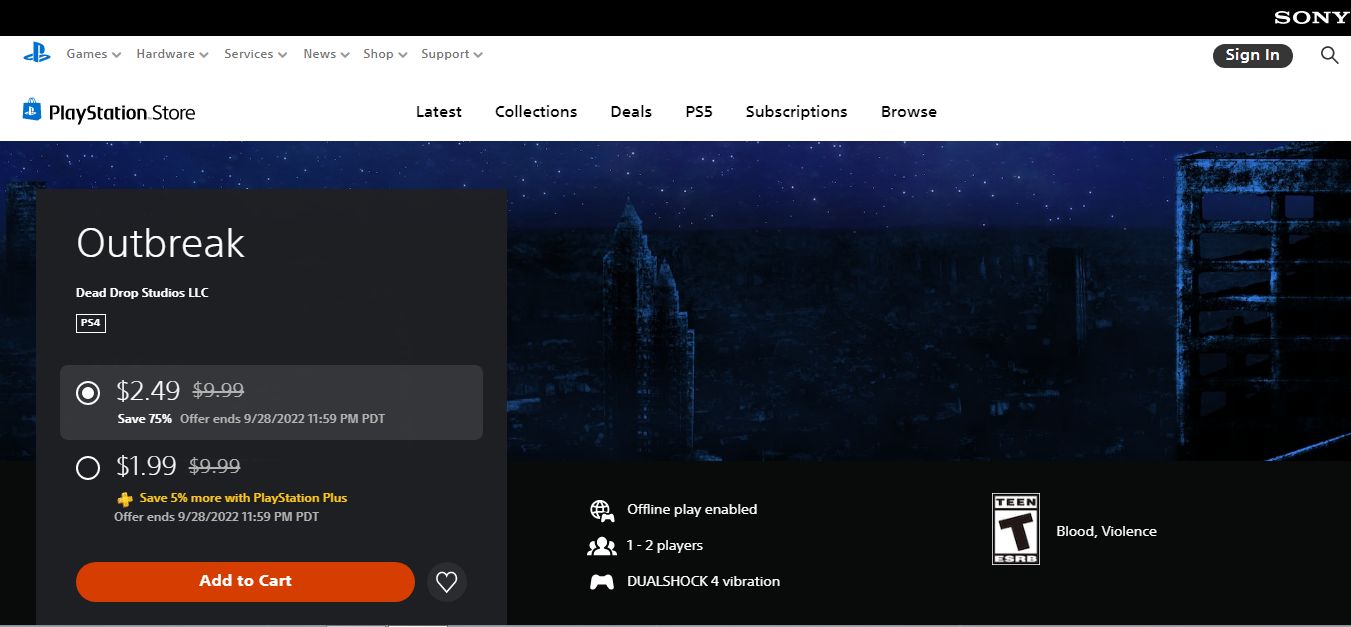Click the offer end date under $2.49
This screenshot has height=627, width=1351.
tap(283, 419)
